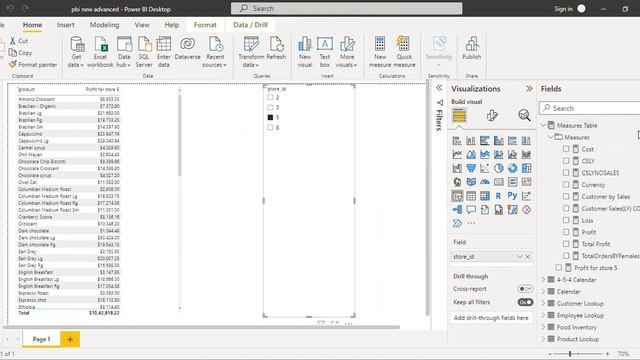The height and width of the screenshot is (360, 640).
Task: Check store_id 2 in slicer
Action: (270, 98)
